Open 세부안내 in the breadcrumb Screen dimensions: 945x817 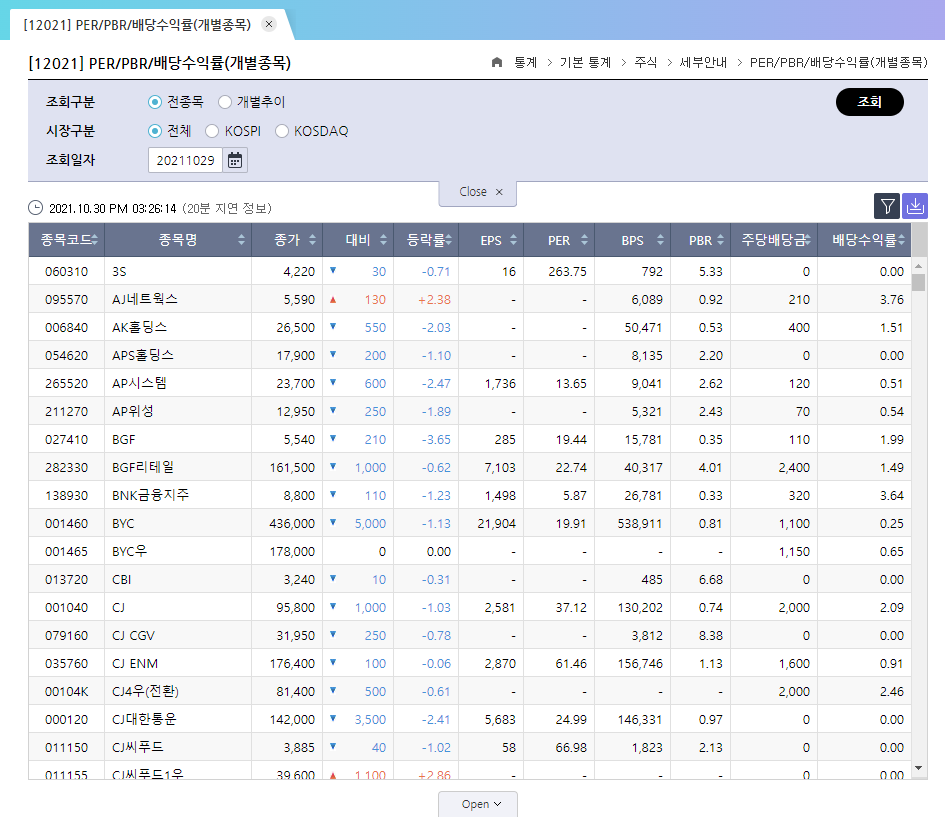(x=703, y=62)
